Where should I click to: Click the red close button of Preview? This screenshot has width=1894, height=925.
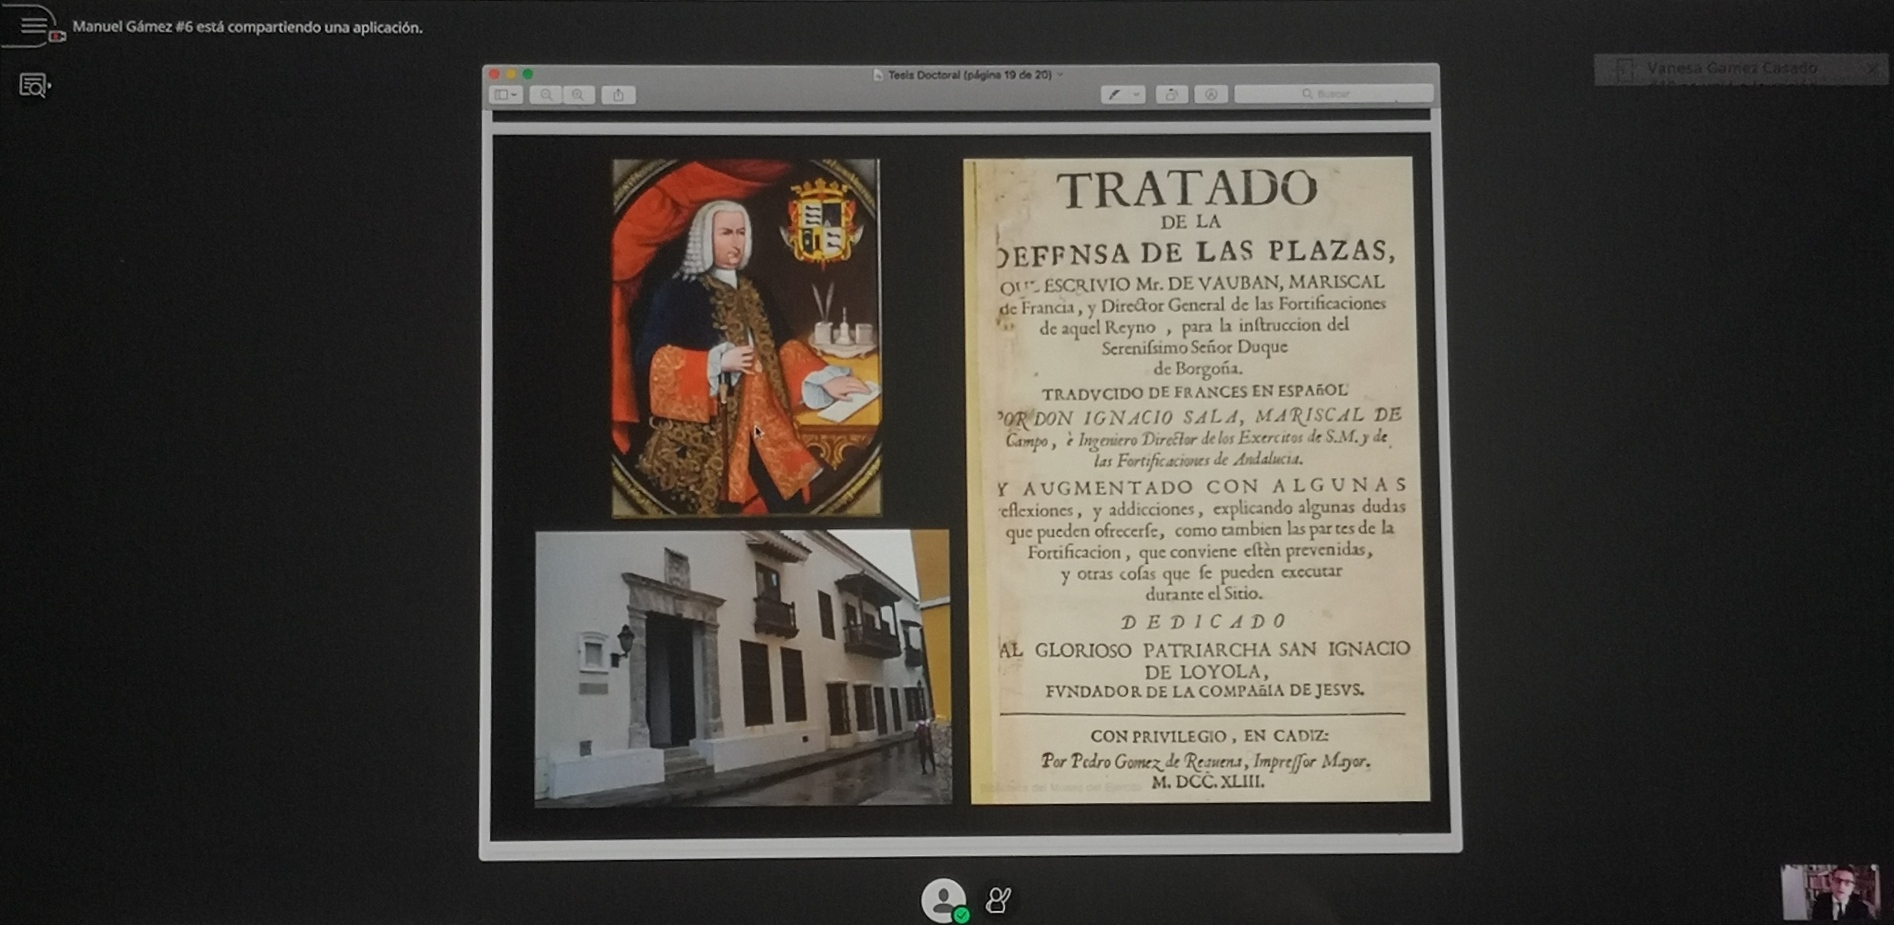(494, 74)
